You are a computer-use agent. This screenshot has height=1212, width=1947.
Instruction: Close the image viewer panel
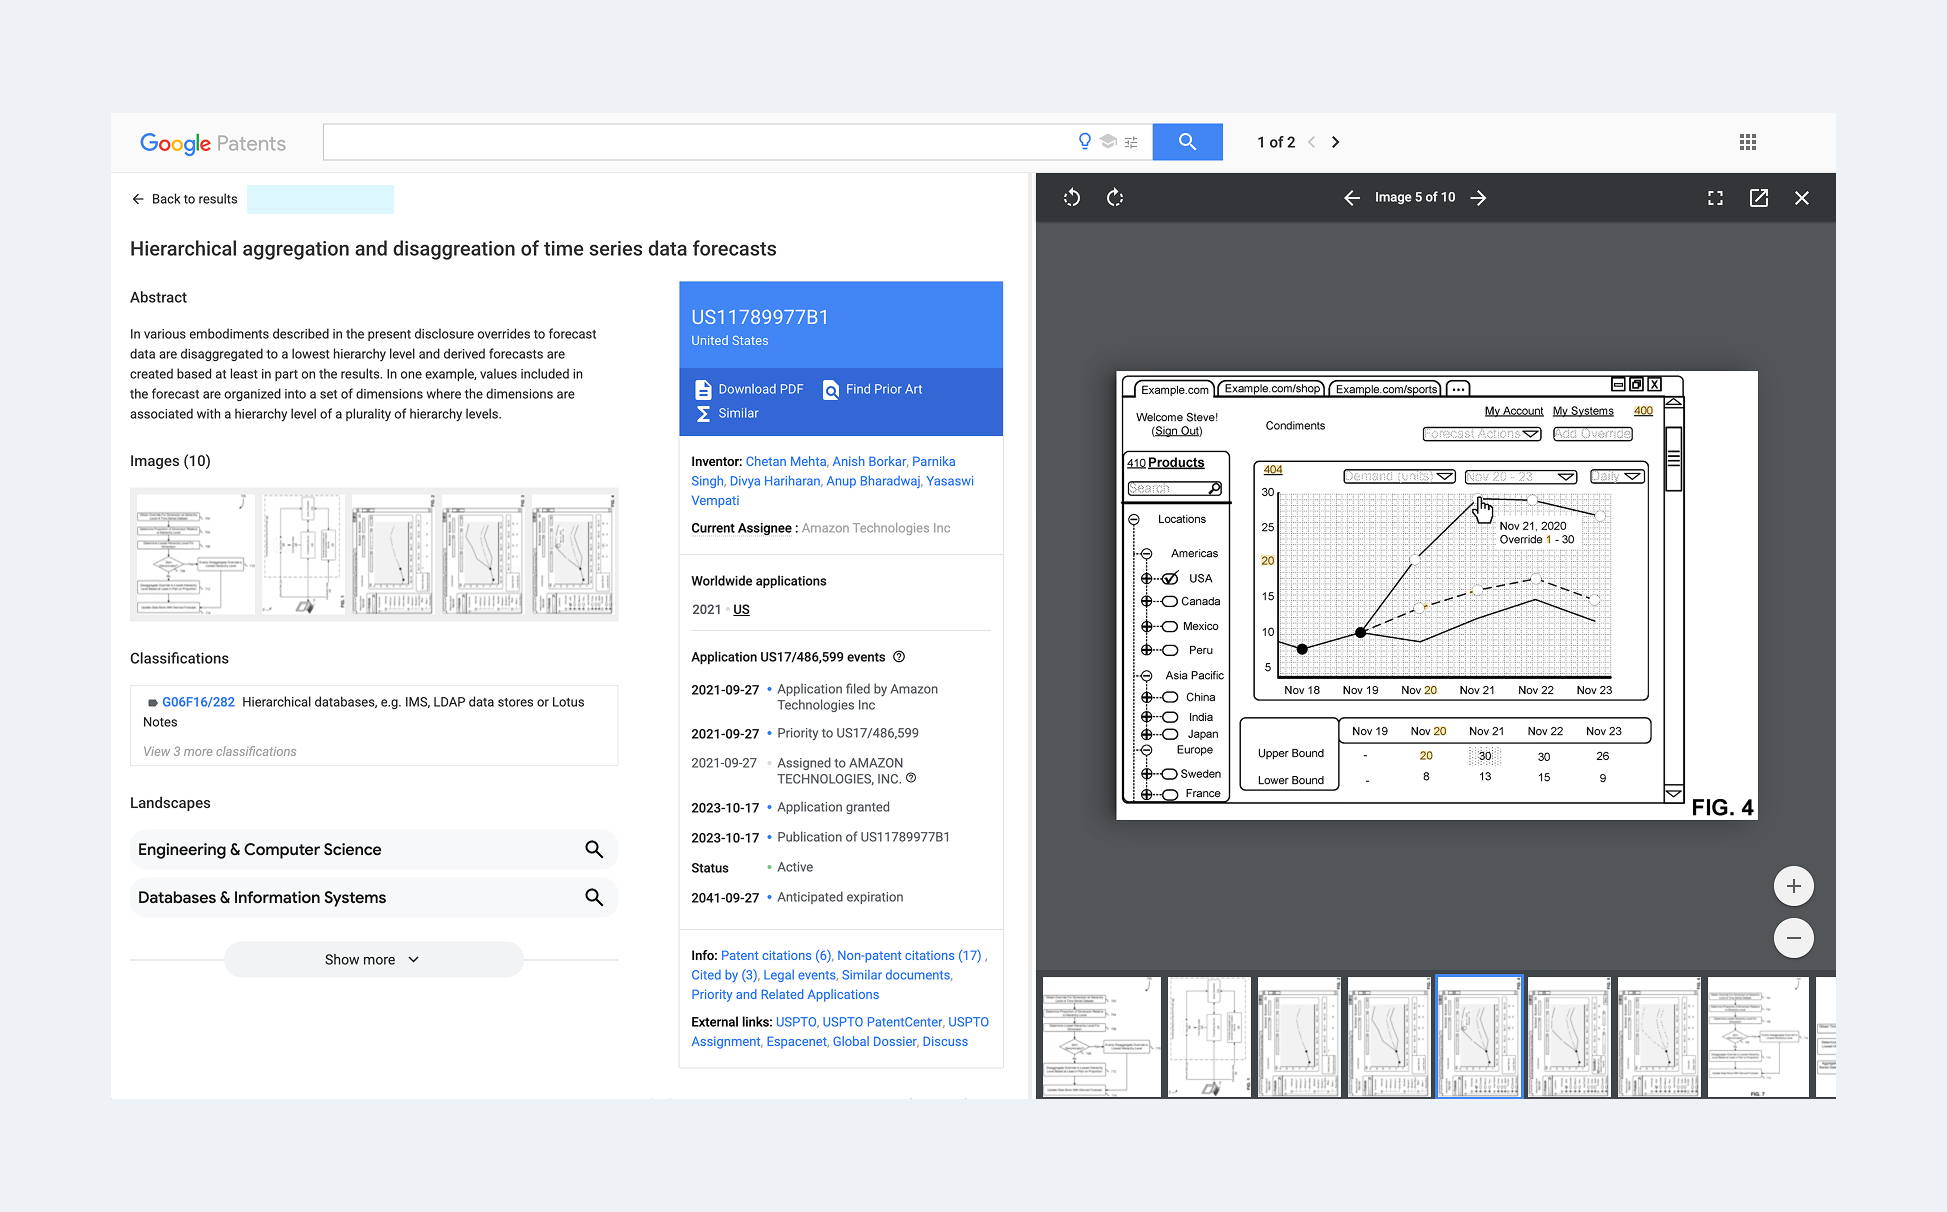[x=1802, y=198]
